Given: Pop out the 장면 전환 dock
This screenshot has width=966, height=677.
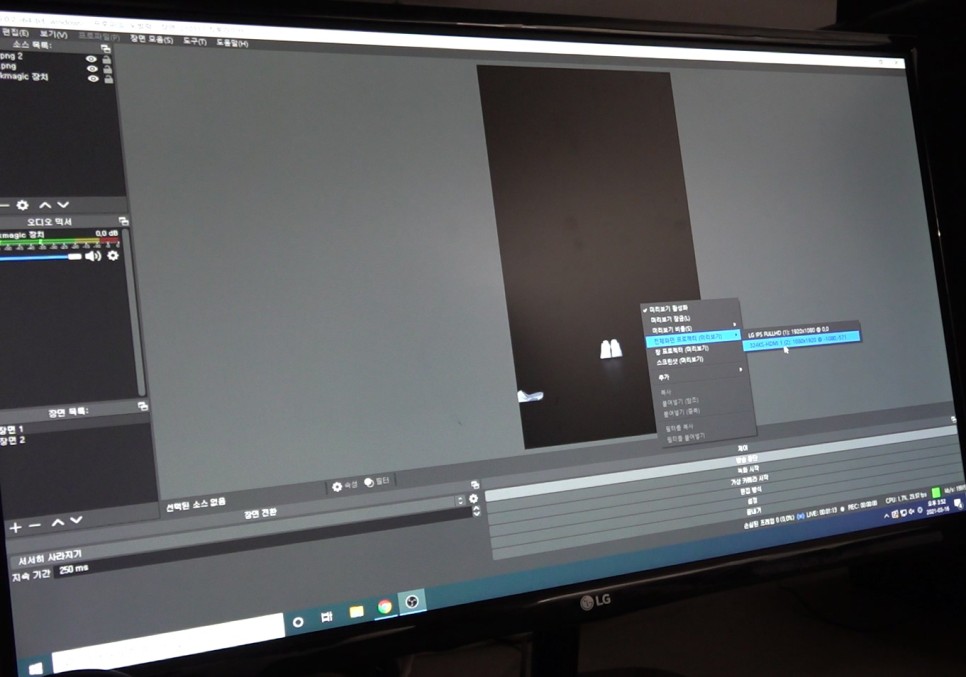Looking at the screenshot, I should click(x=475, y=485).
